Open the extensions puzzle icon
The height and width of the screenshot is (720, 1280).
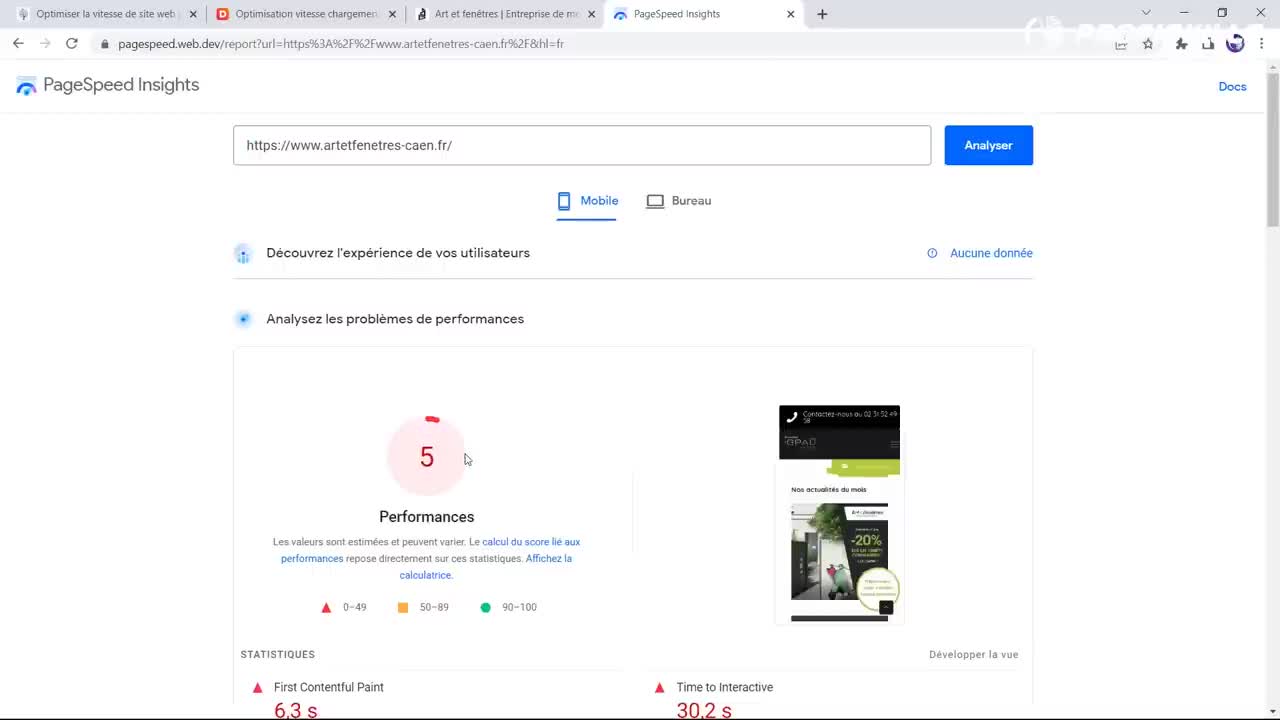(1181, 44)
